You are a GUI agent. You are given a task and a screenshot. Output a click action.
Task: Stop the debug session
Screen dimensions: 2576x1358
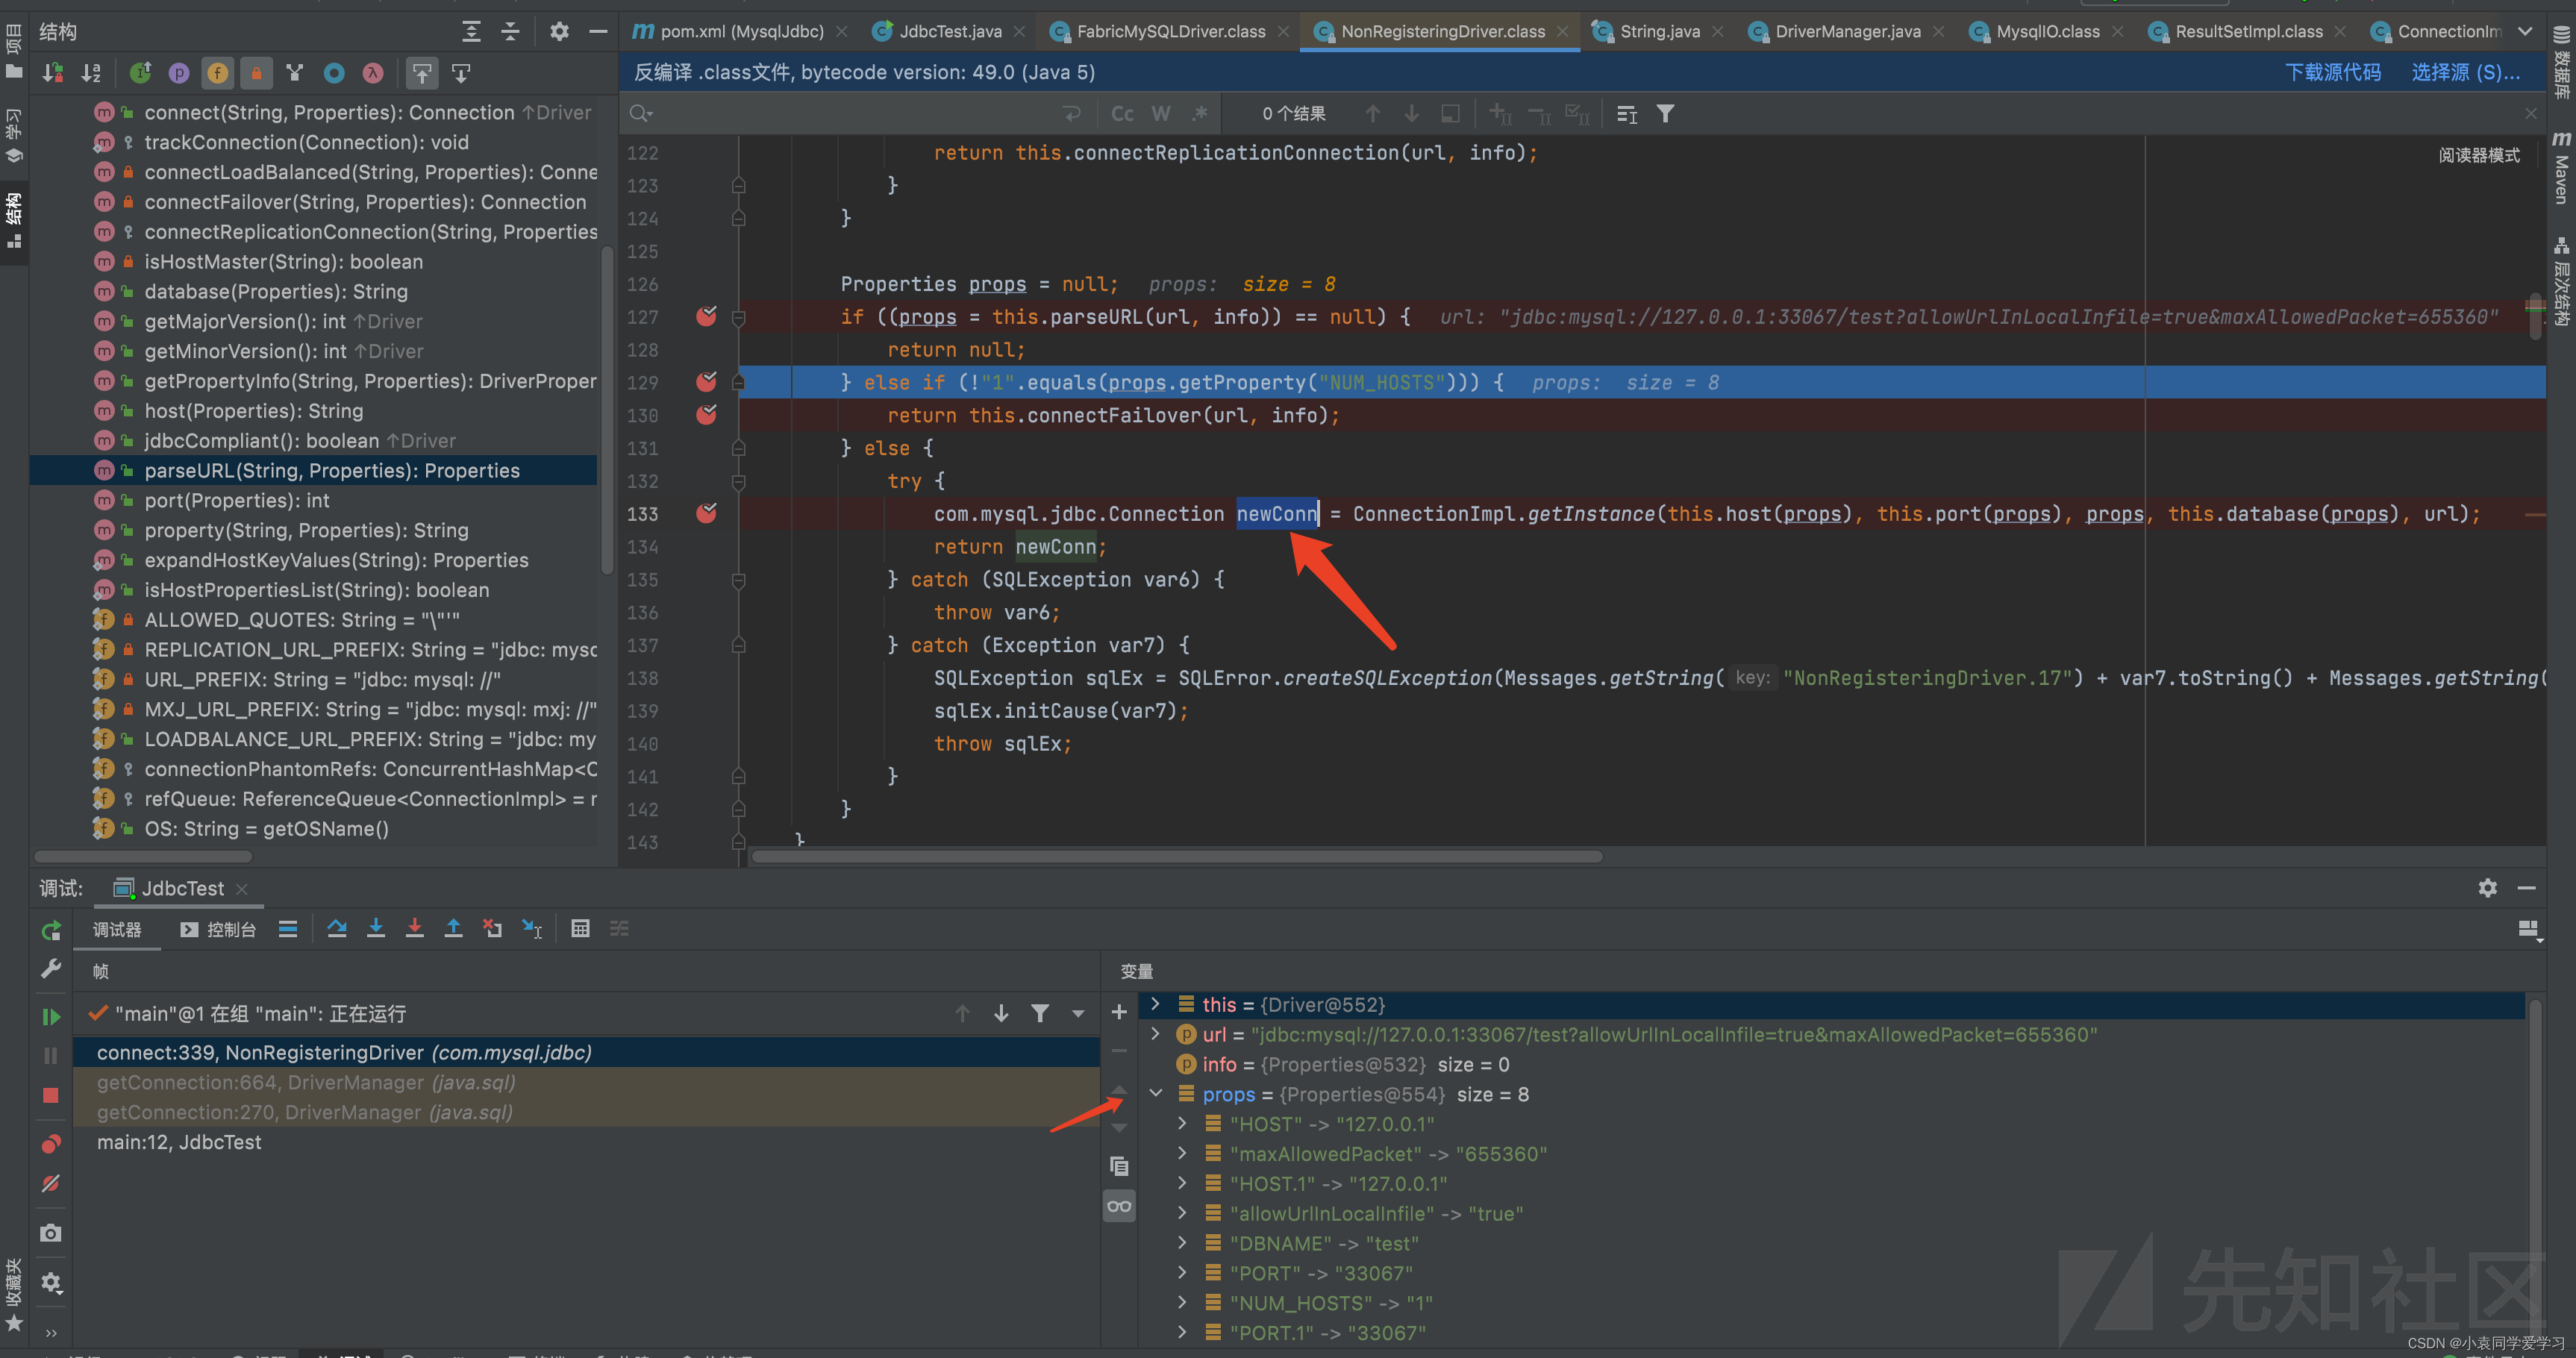coord(51,1095)
